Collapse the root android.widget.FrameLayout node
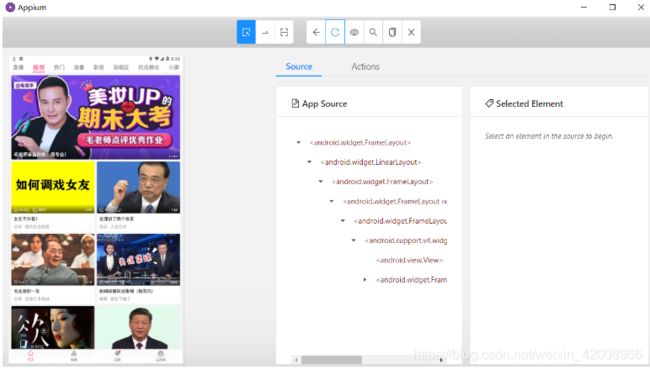The height and width of the screenshot is (370, 650). pos(298,143)
